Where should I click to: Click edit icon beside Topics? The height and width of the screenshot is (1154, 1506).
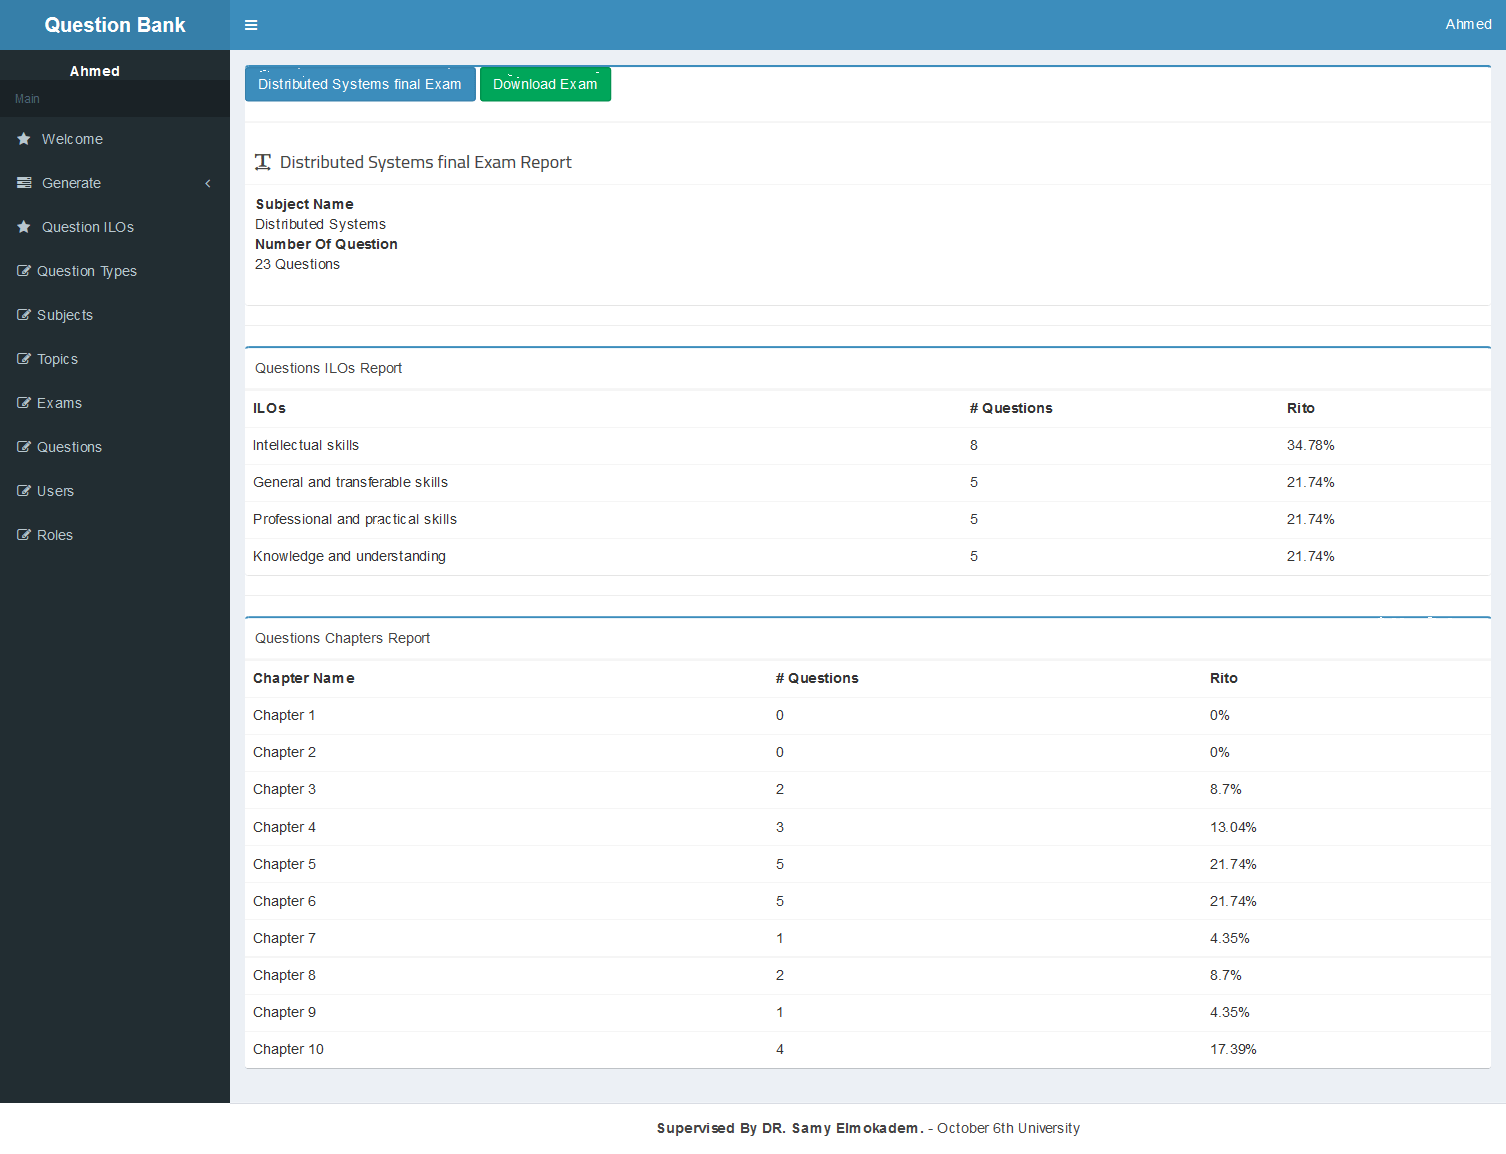(x=24, y=359)
